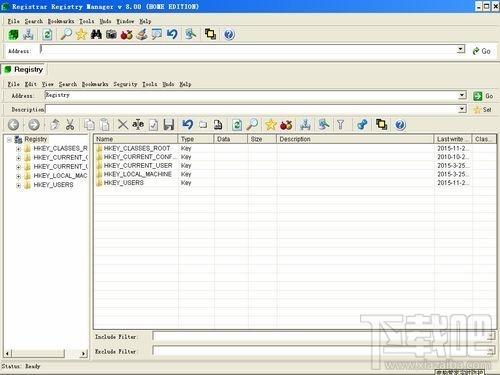Image resolution: width=500 pixels, height=375 pixels.
Task: Click the tree panel left scroll arrow
Action: coord(8,353)
